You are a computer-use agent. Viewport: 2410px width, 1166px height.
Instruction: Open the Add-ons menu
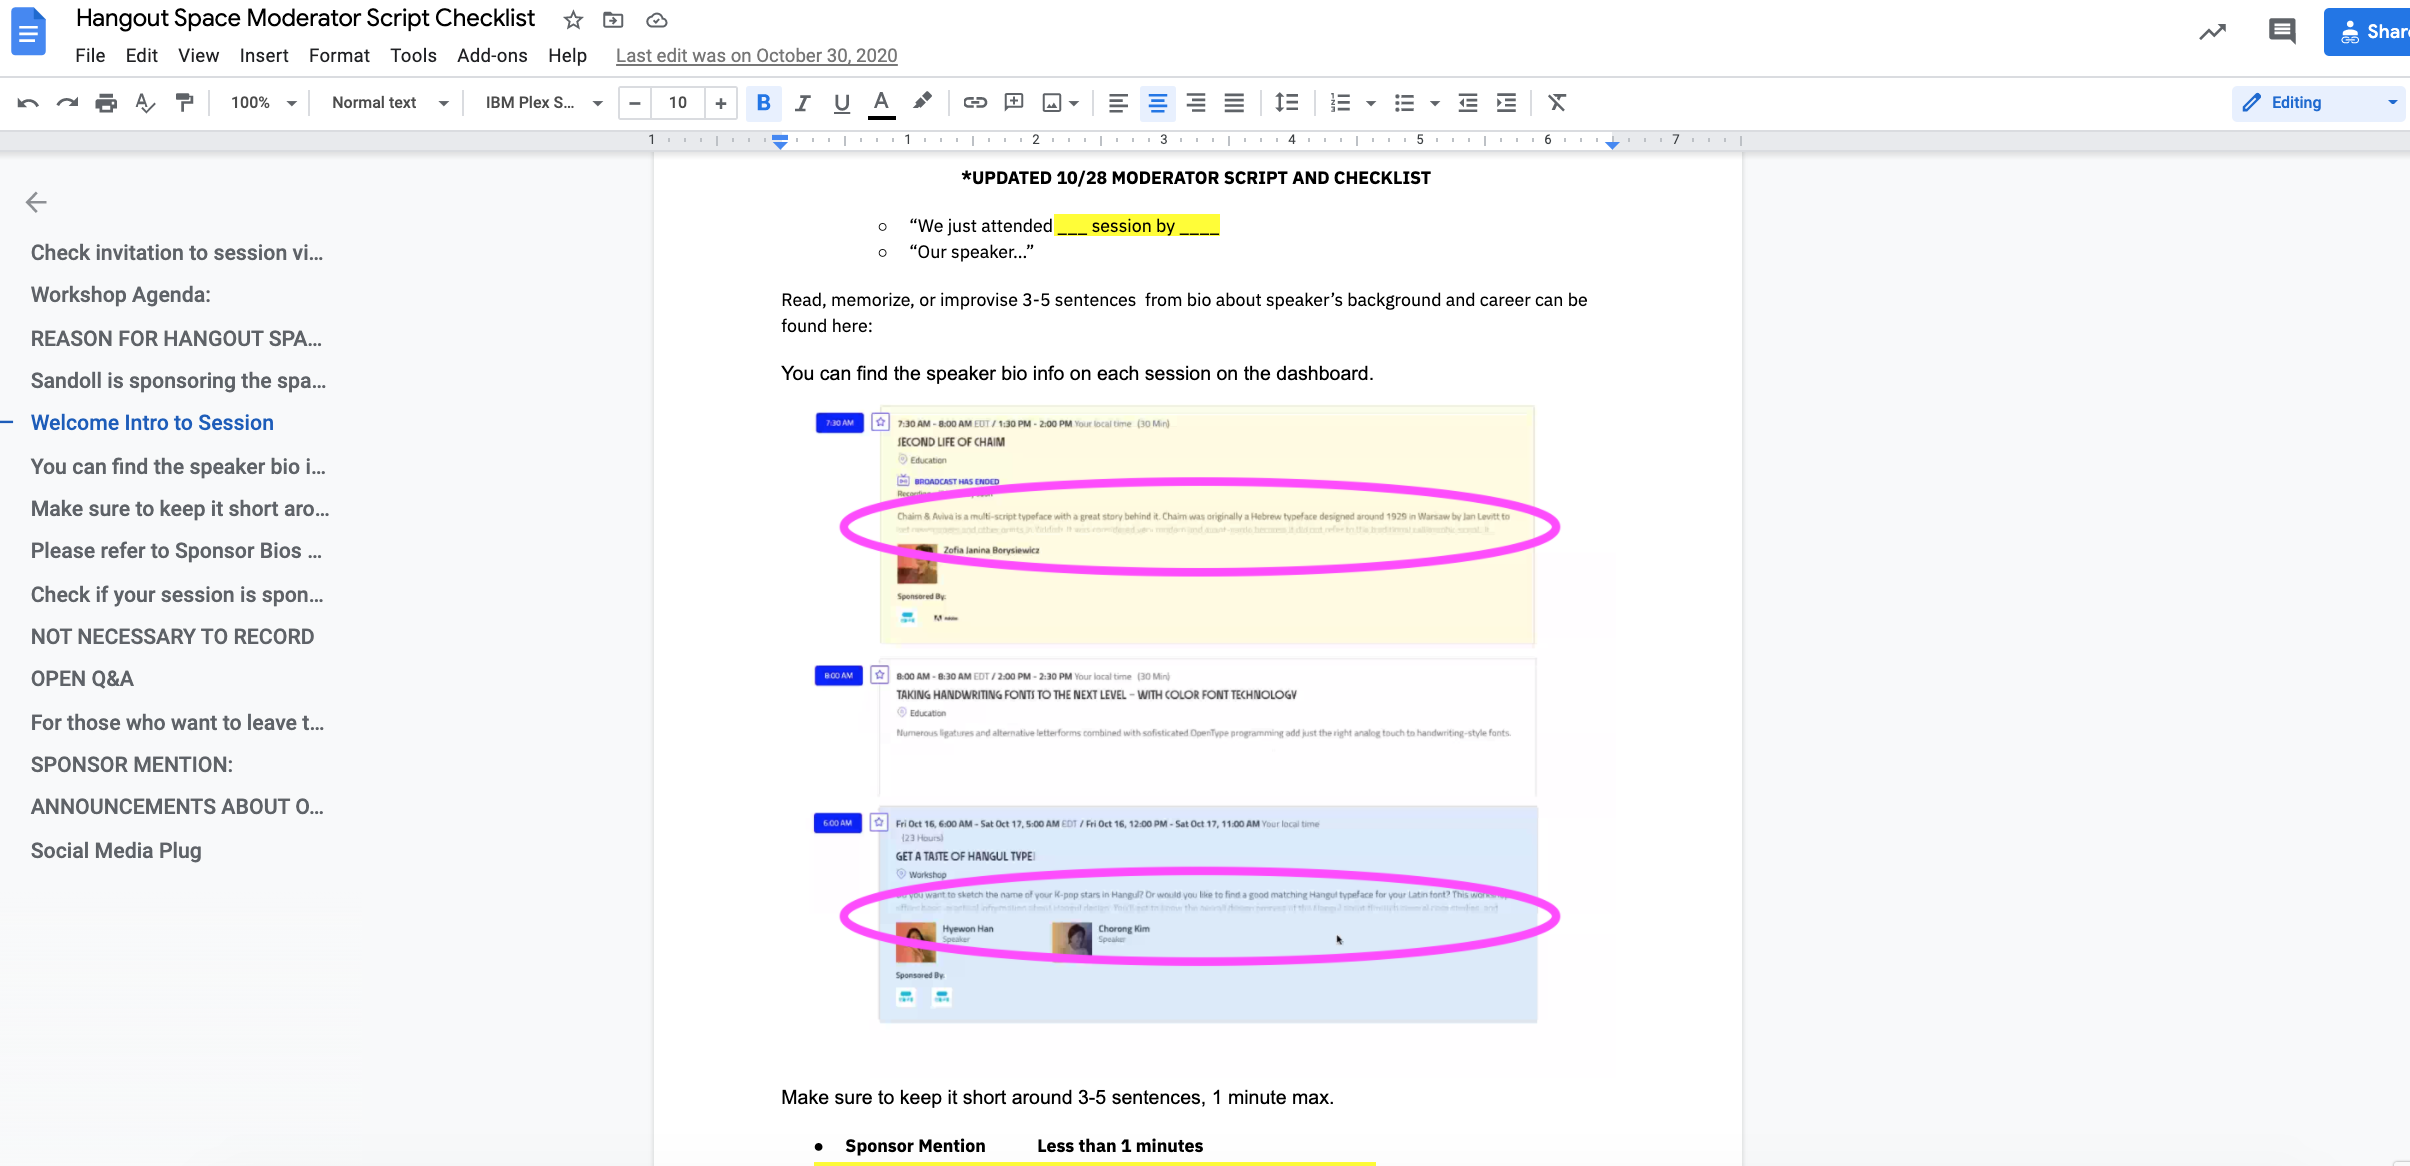[491, 56]
